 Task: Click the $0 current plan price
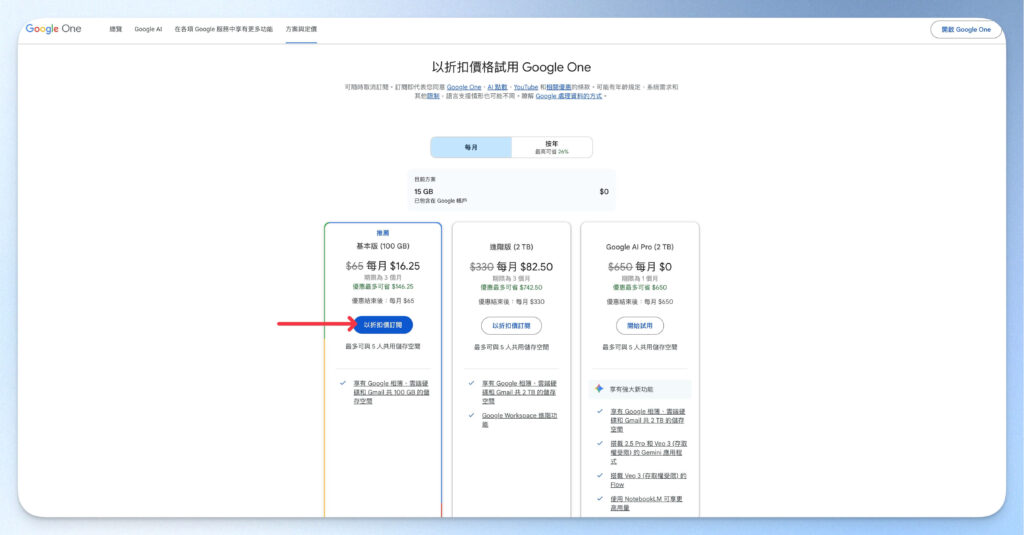[604, 191]
